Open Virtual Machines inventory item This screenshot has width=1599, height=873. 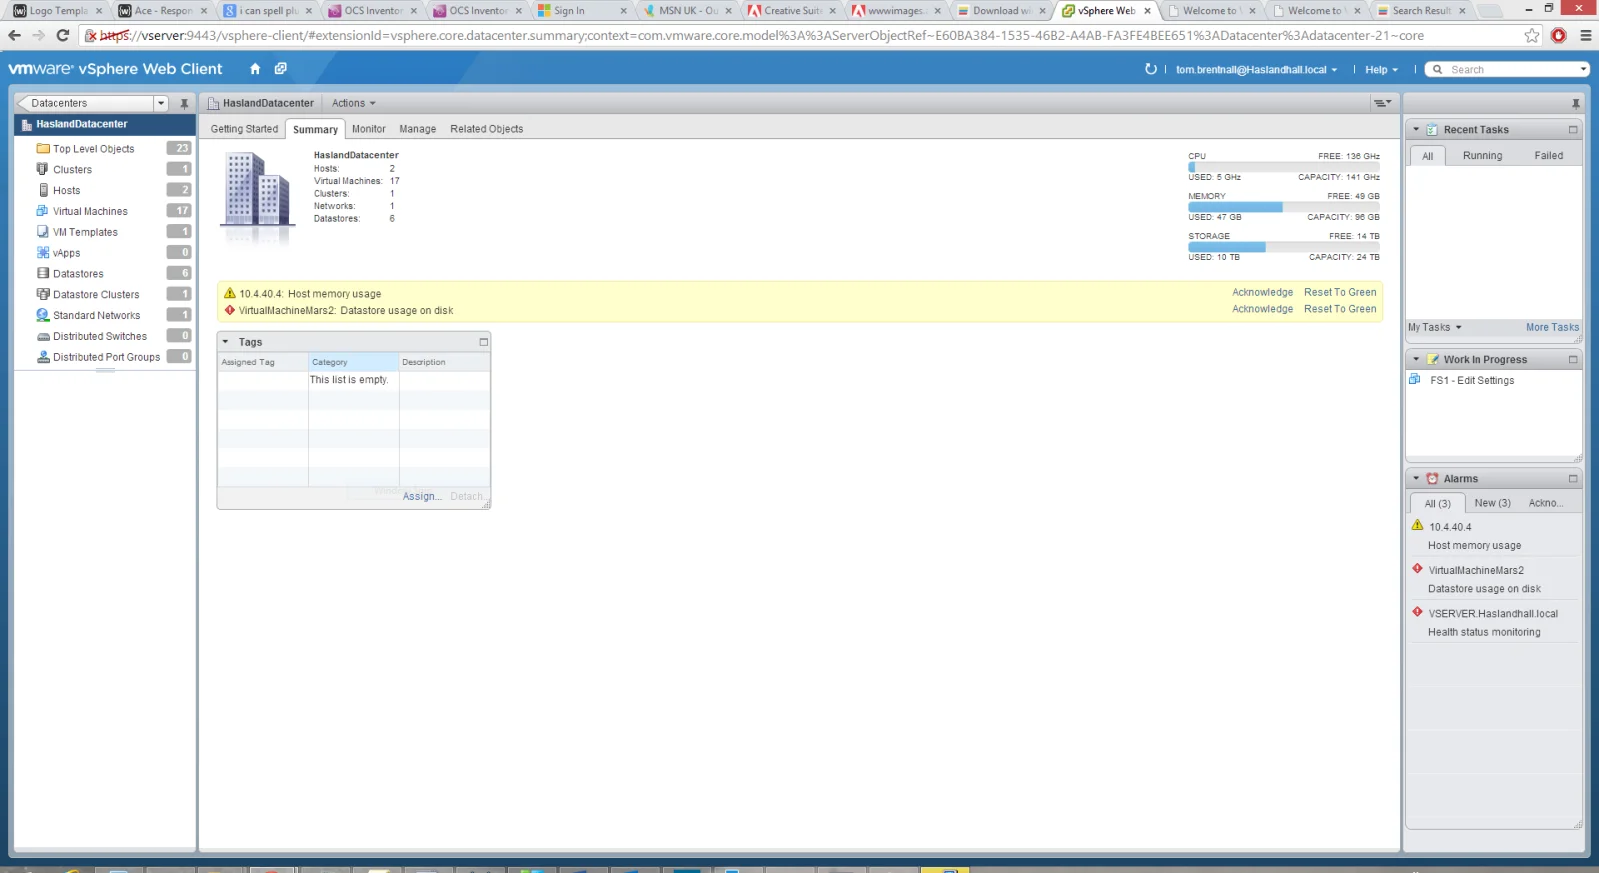(x=90, y=211)
